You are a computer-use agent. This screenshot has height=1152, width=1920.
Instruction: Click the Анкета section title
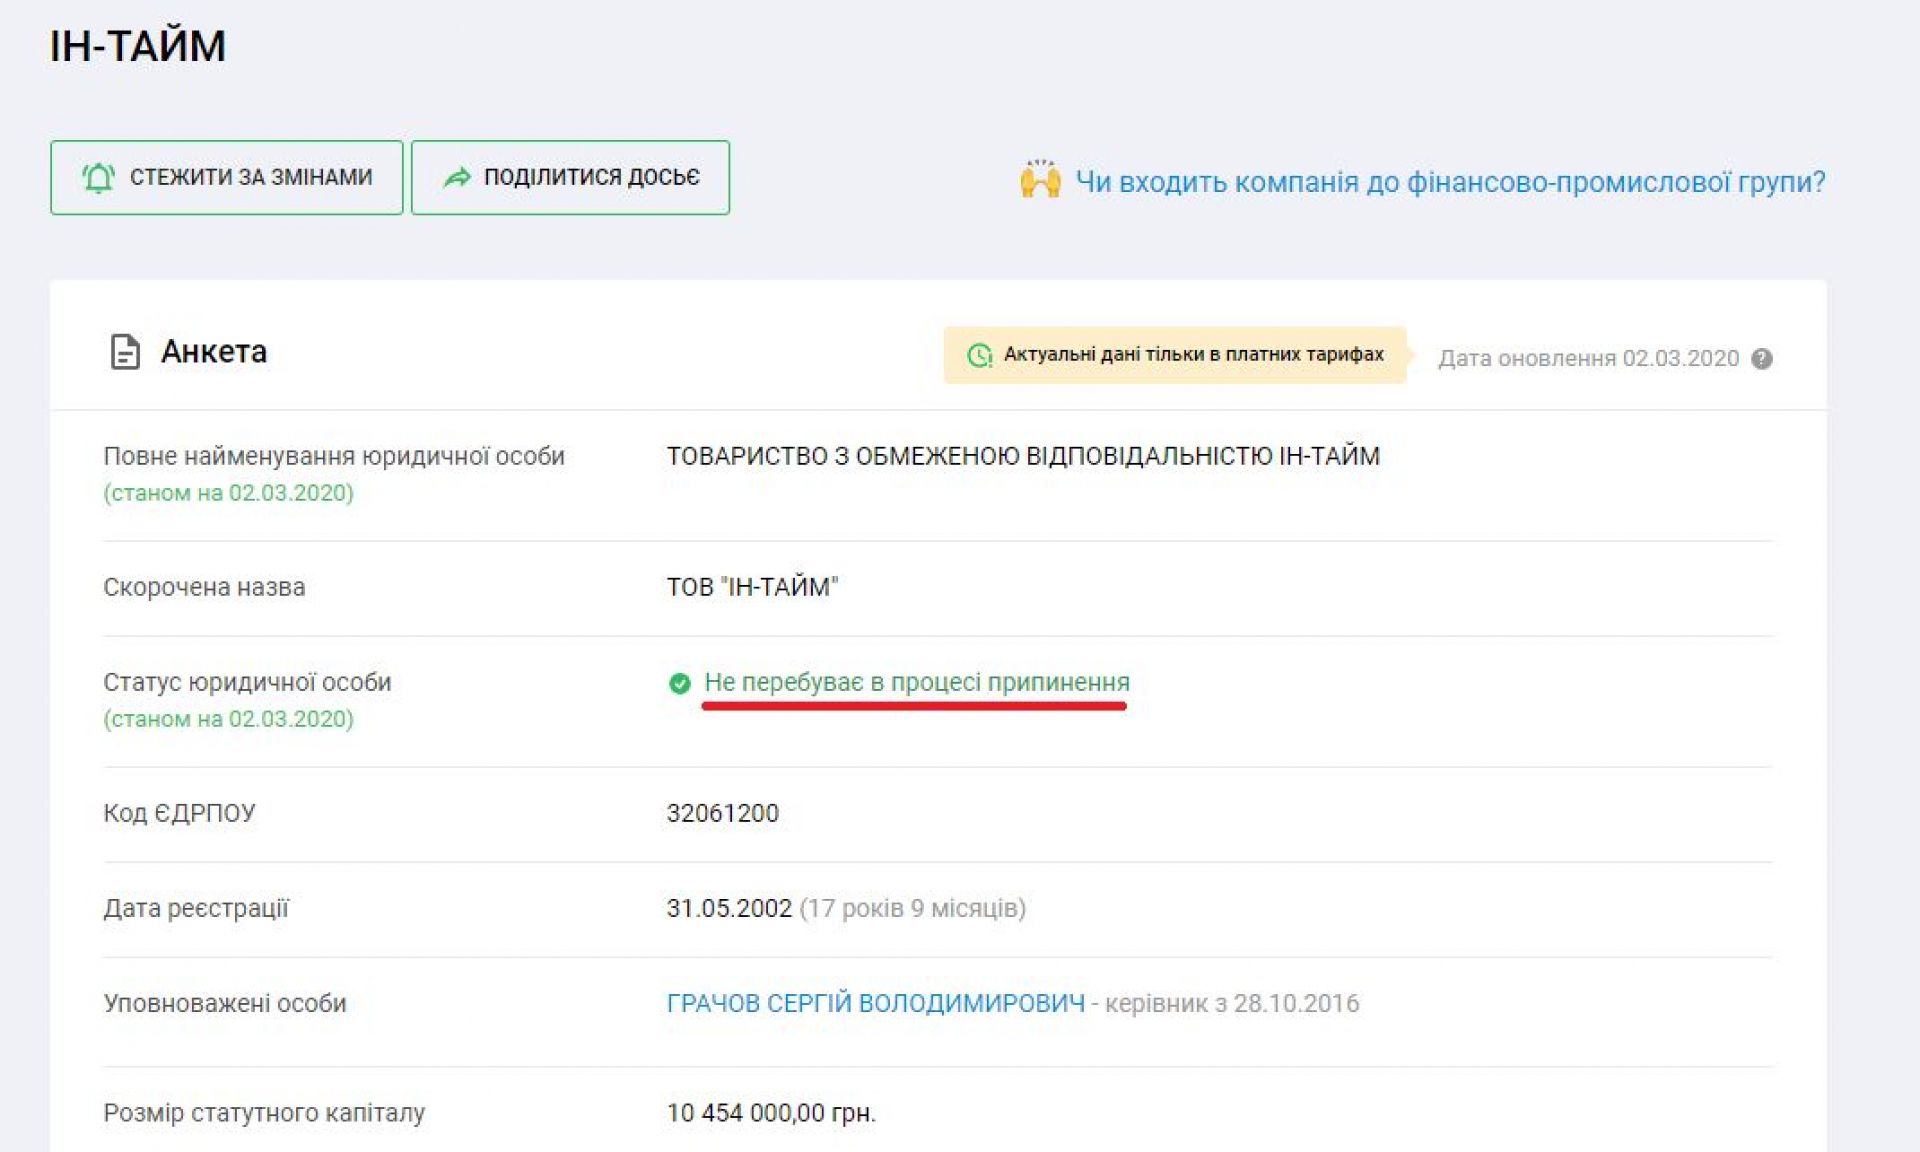pos(213,352)
